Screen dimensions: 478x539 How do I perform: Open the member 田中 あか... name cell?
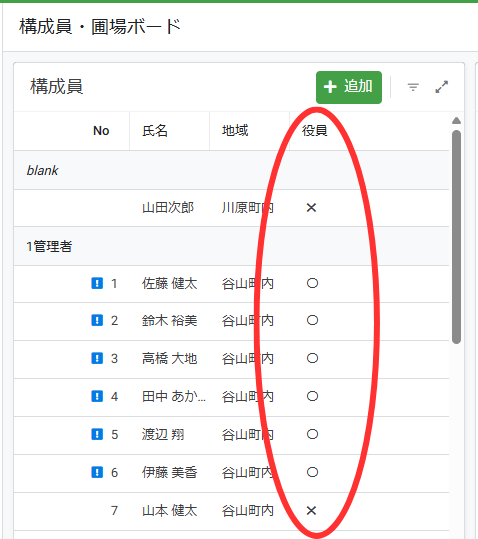point(174,397)
